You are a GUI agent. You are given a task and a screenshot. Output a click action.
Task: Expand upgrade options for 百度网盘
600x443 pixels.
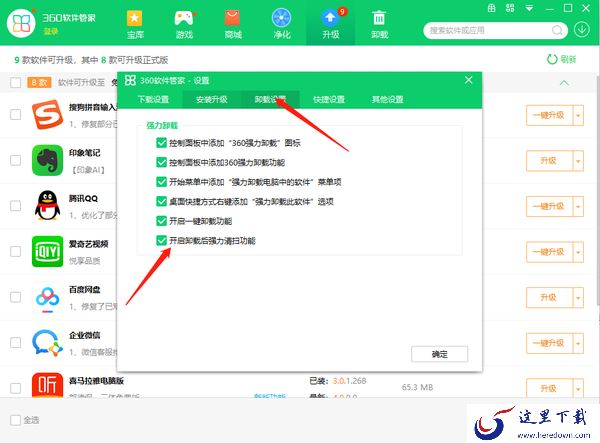(578, 297)
